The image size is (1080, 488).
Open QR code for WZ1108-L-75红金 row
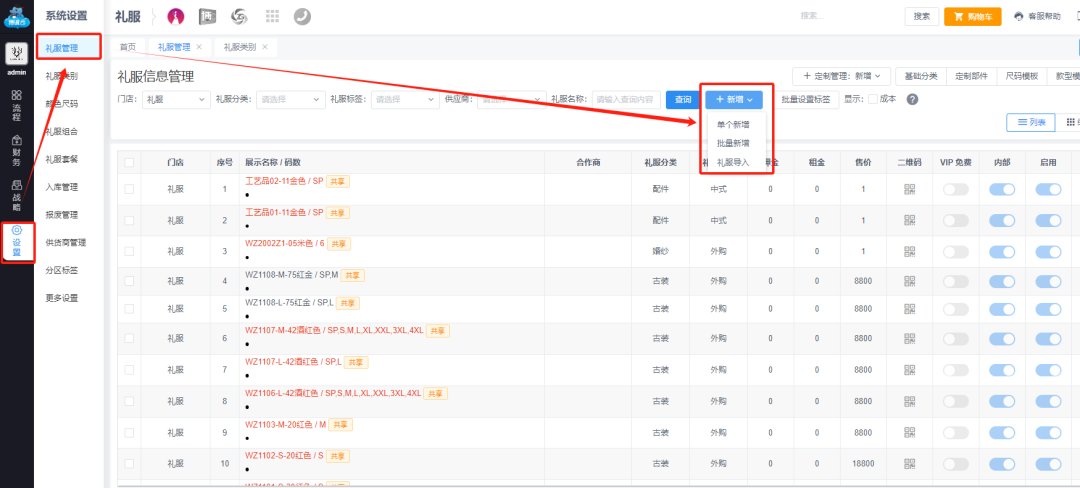coord(910,309)
